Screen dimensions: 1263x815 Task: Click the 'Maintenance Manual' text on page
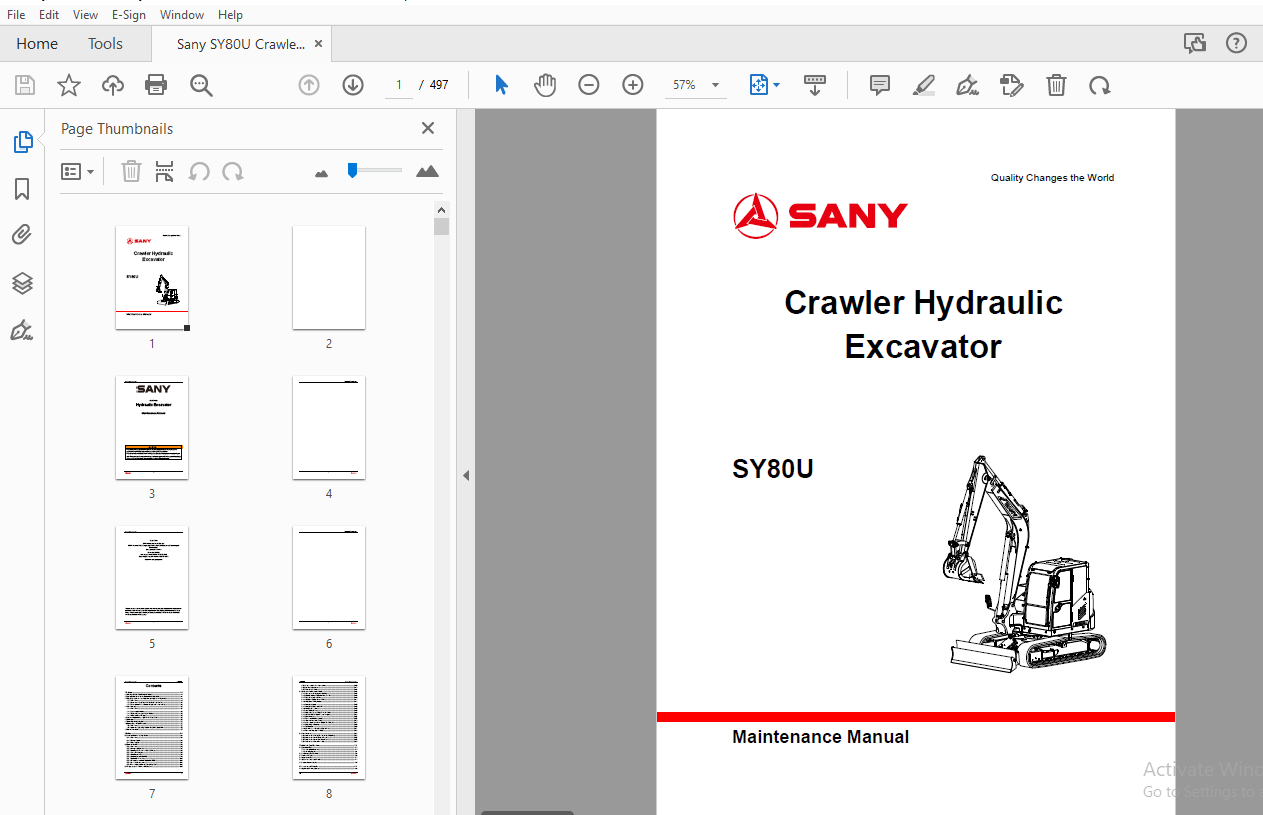[x=820, y=737]
